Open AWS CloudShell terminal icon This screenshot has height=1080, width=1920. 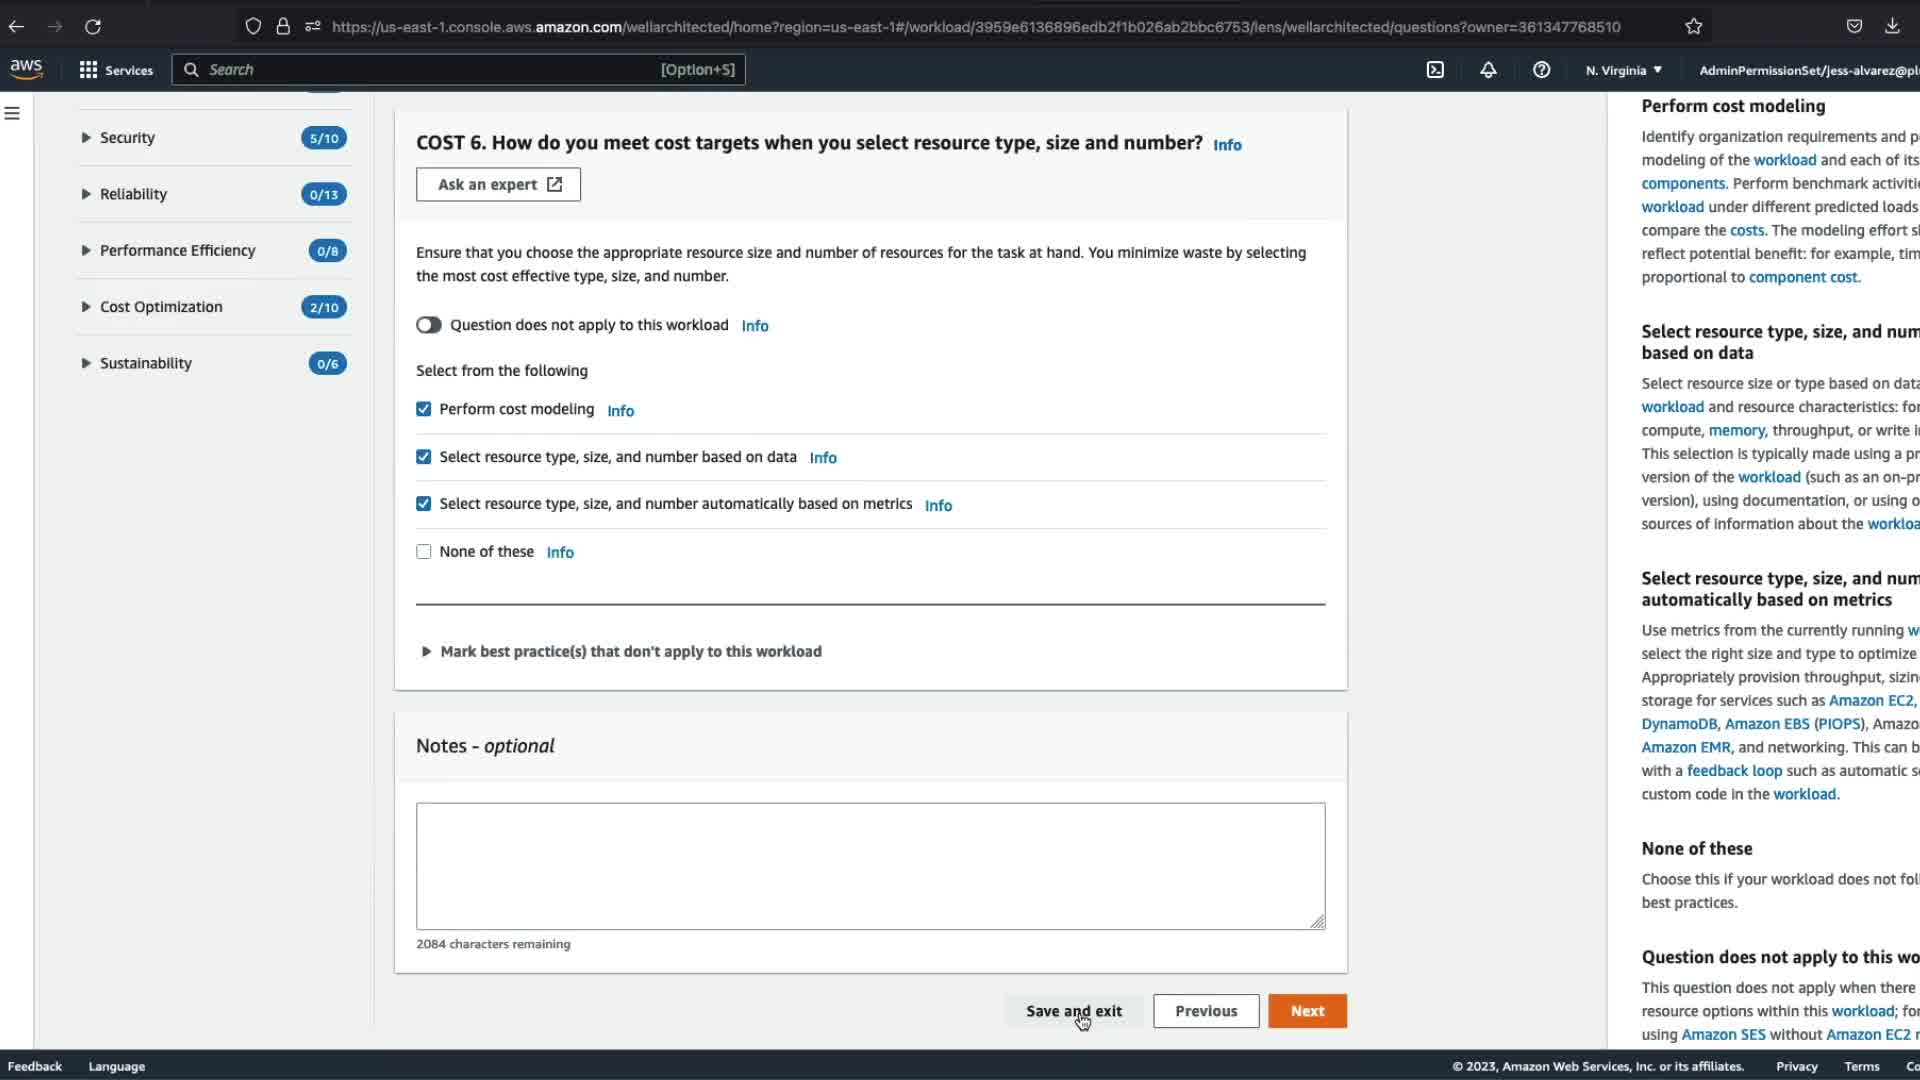click(x=1435, y=70)
